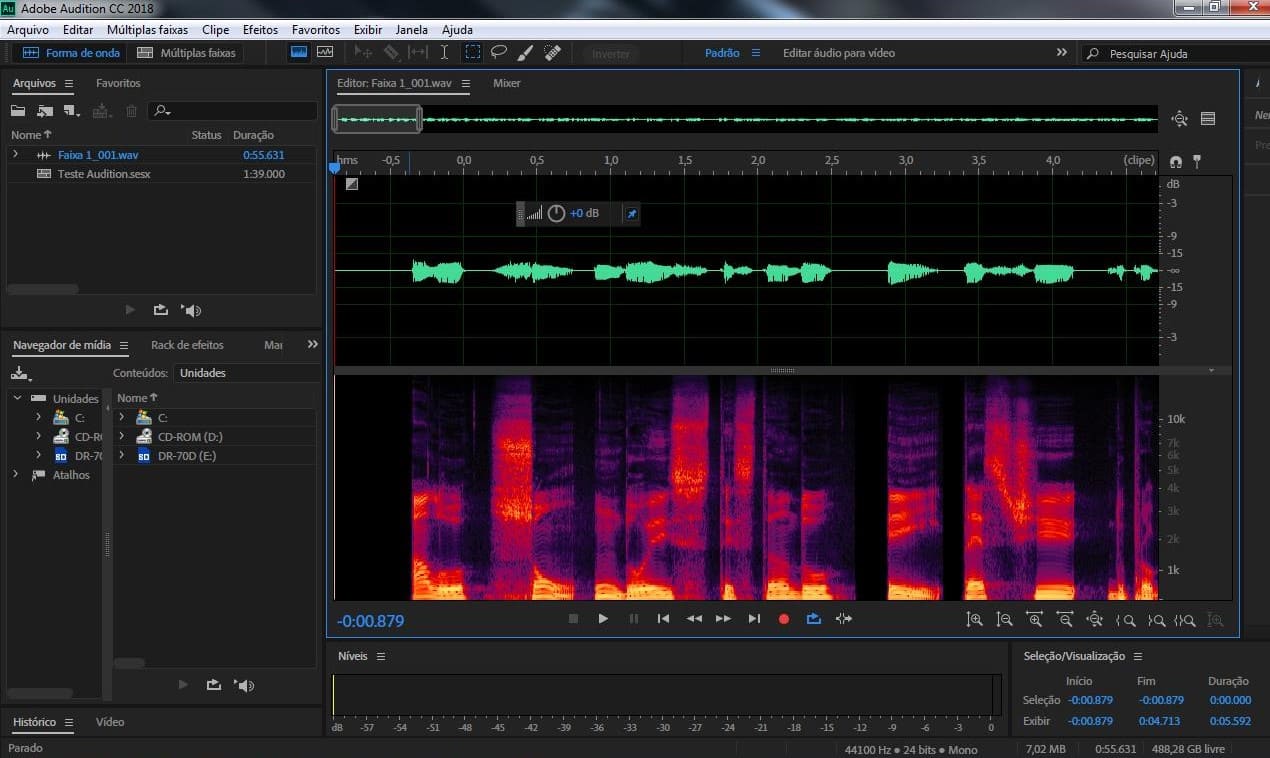Zoom in time icon
Image resolution: width=1270 pixels, height=758 pixels.
(1035, 620)
